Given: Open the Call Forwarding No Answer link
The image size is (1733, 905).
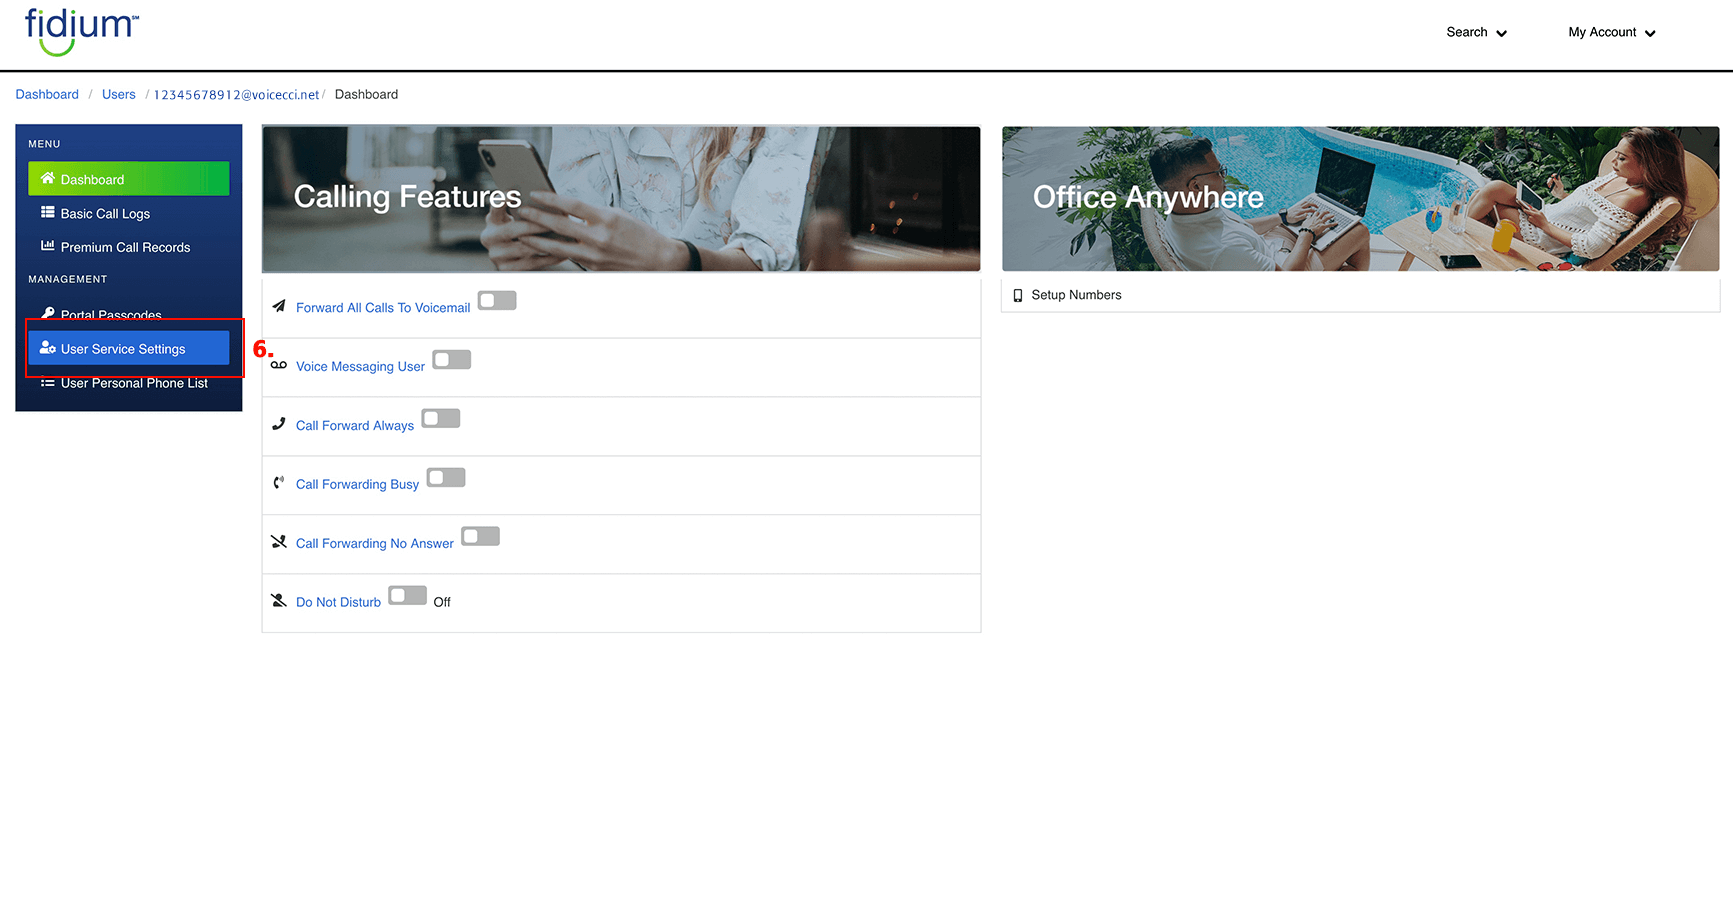Looking at the screenshot, I should coord(374,544).
